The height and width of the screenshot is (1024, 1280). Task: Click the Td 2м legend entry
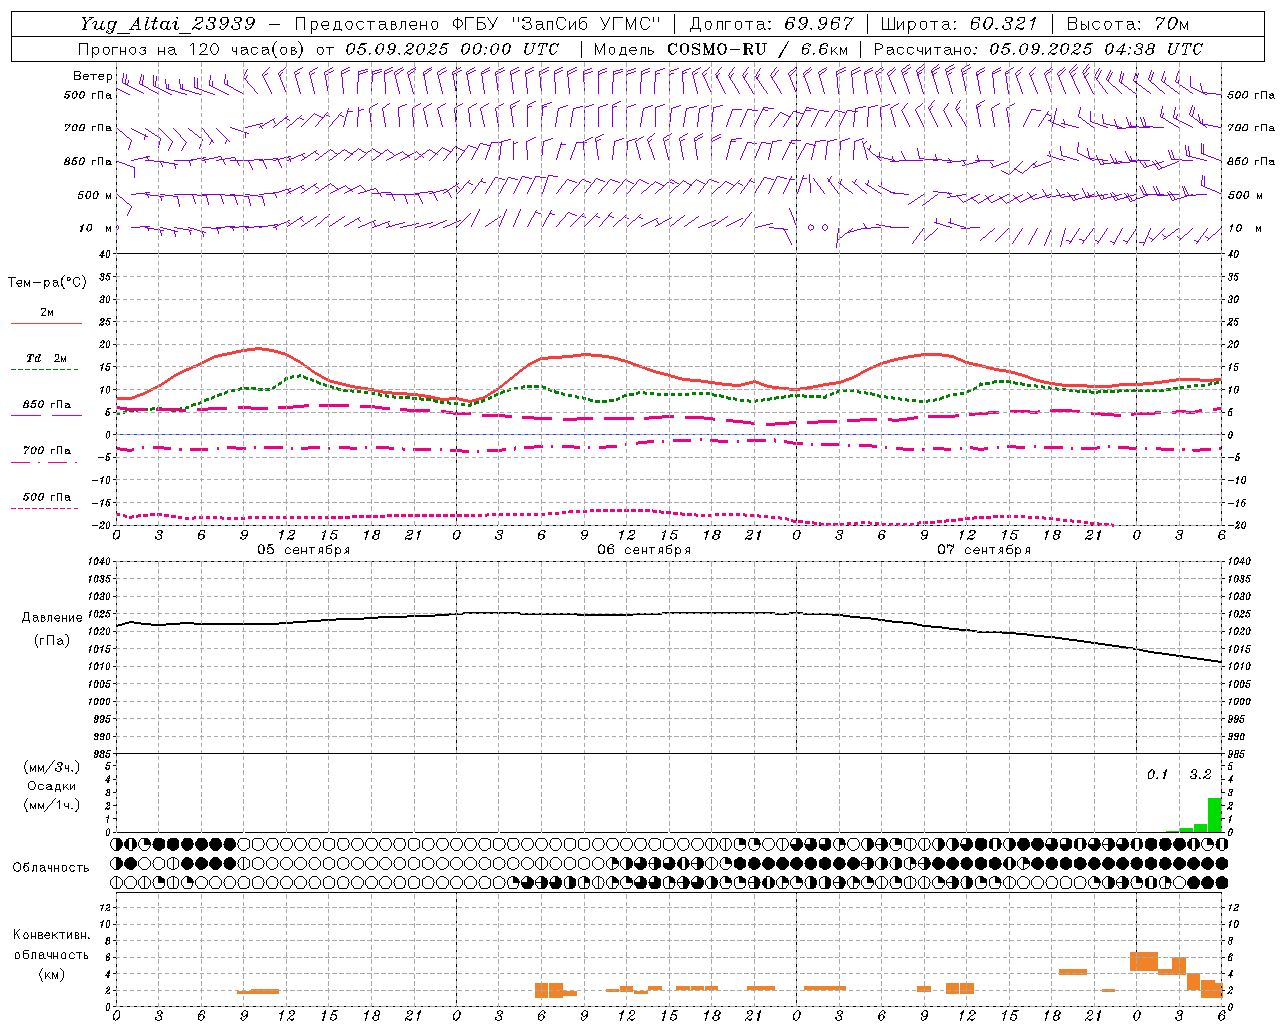pyautogui.click(x=46, y=358)
